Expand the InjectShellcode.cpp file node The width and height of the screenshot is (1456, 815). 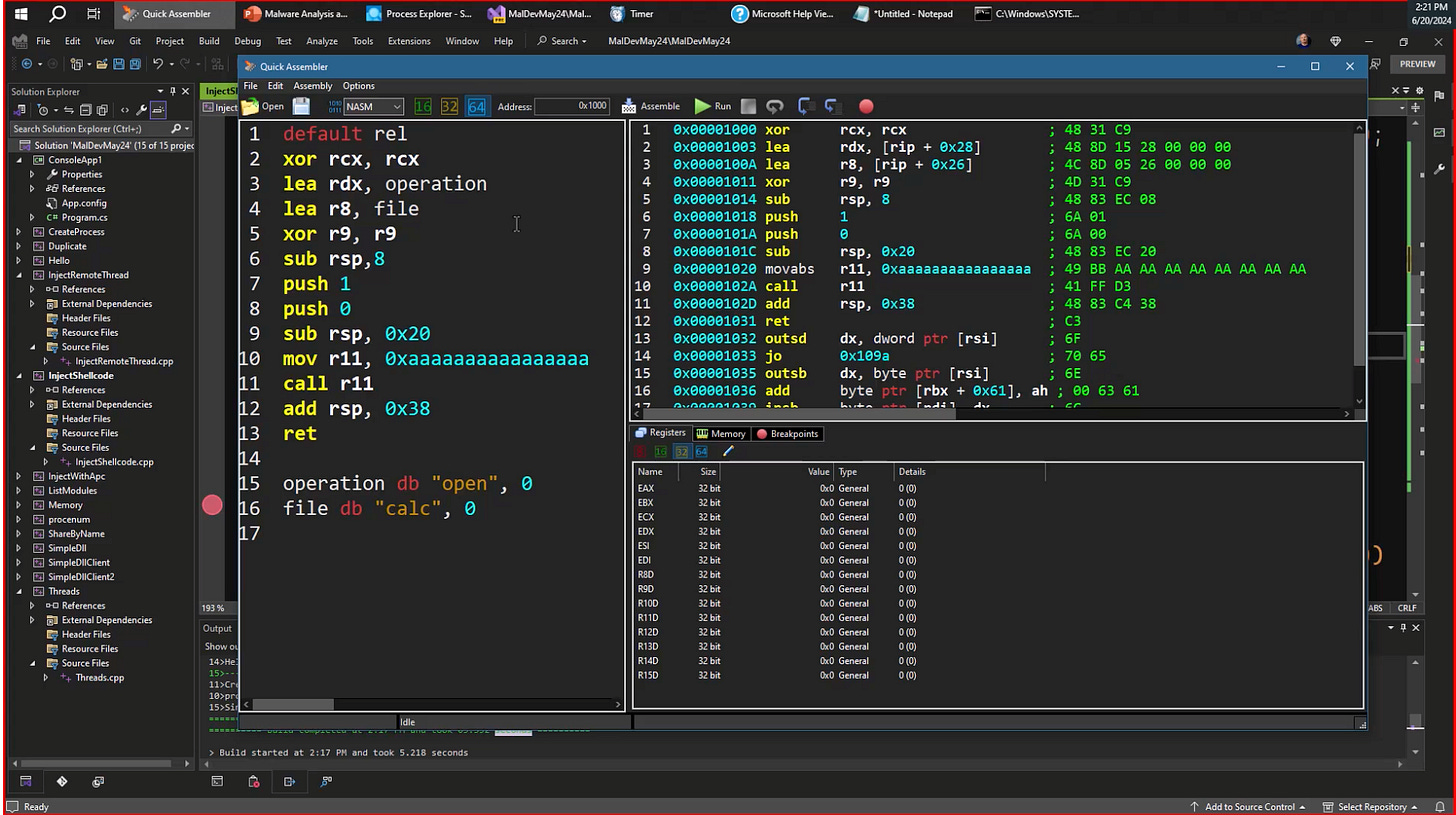(x=46, y=462)
